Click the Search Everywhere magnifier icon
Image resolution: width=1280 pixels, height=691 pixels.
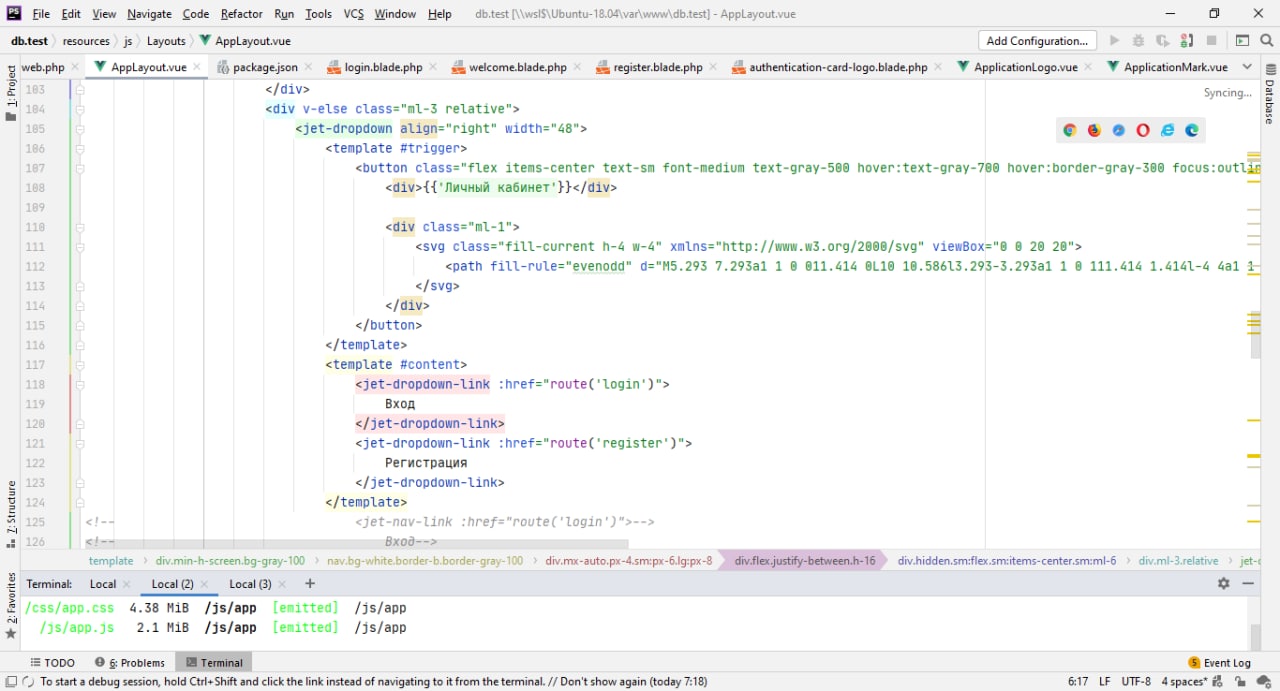coord(1265,41)
